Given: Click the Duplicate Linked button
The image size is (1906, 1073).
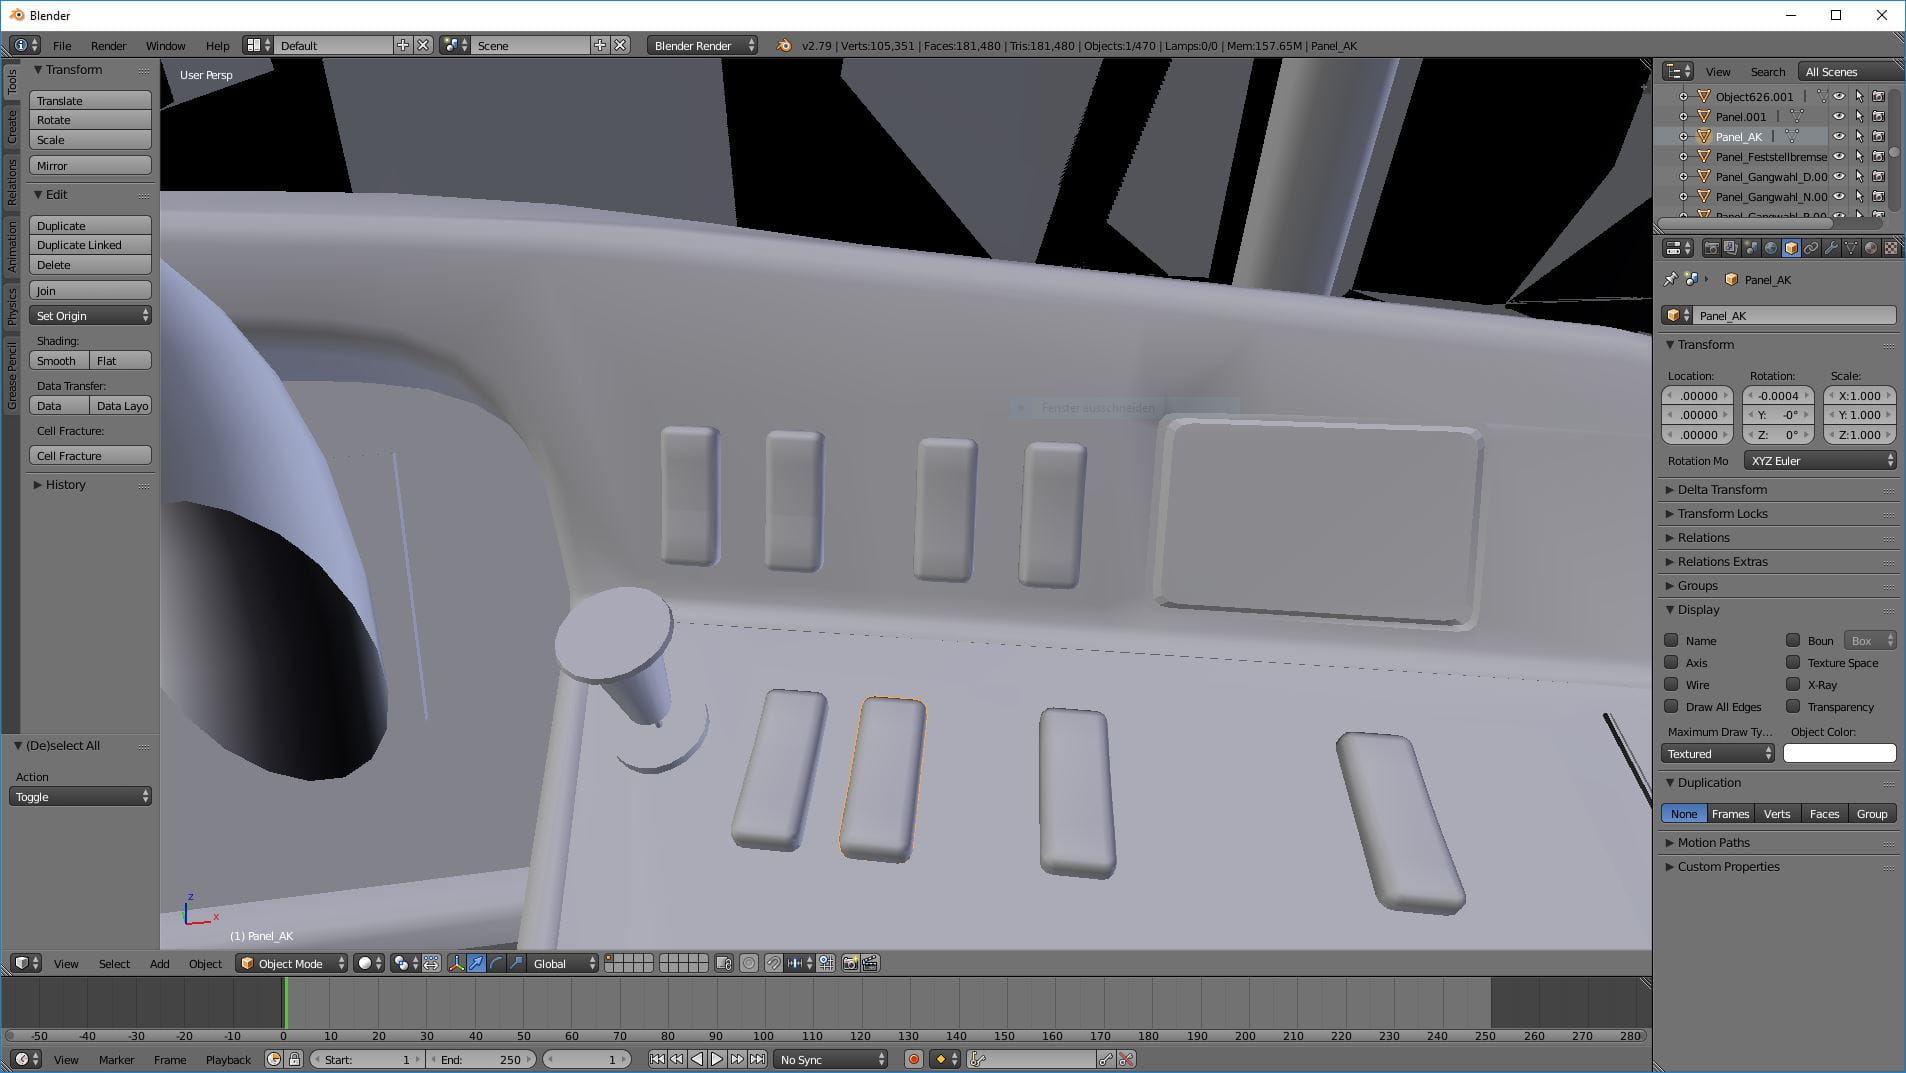Looking at the screenshot, I should [x=91, y=245].
